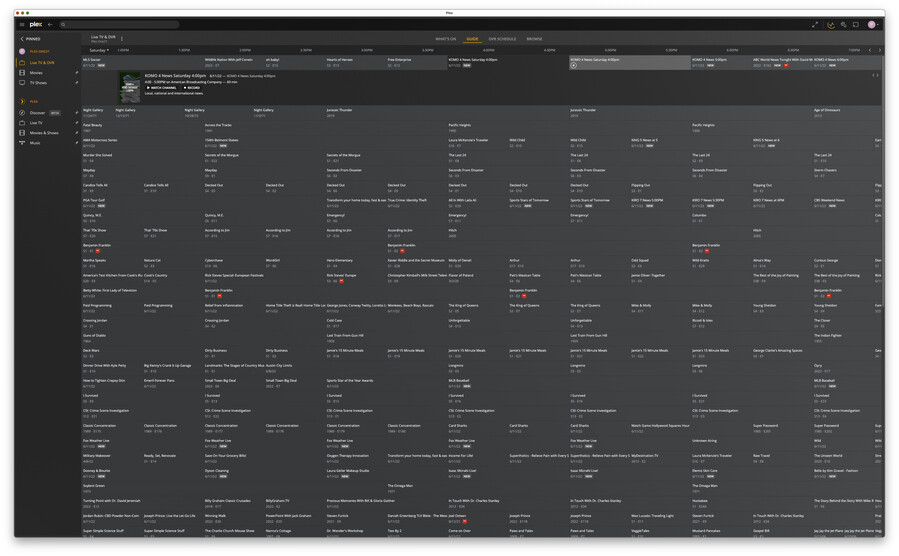Click record circle on selected KOMO 4 News

tap(573, 65)
